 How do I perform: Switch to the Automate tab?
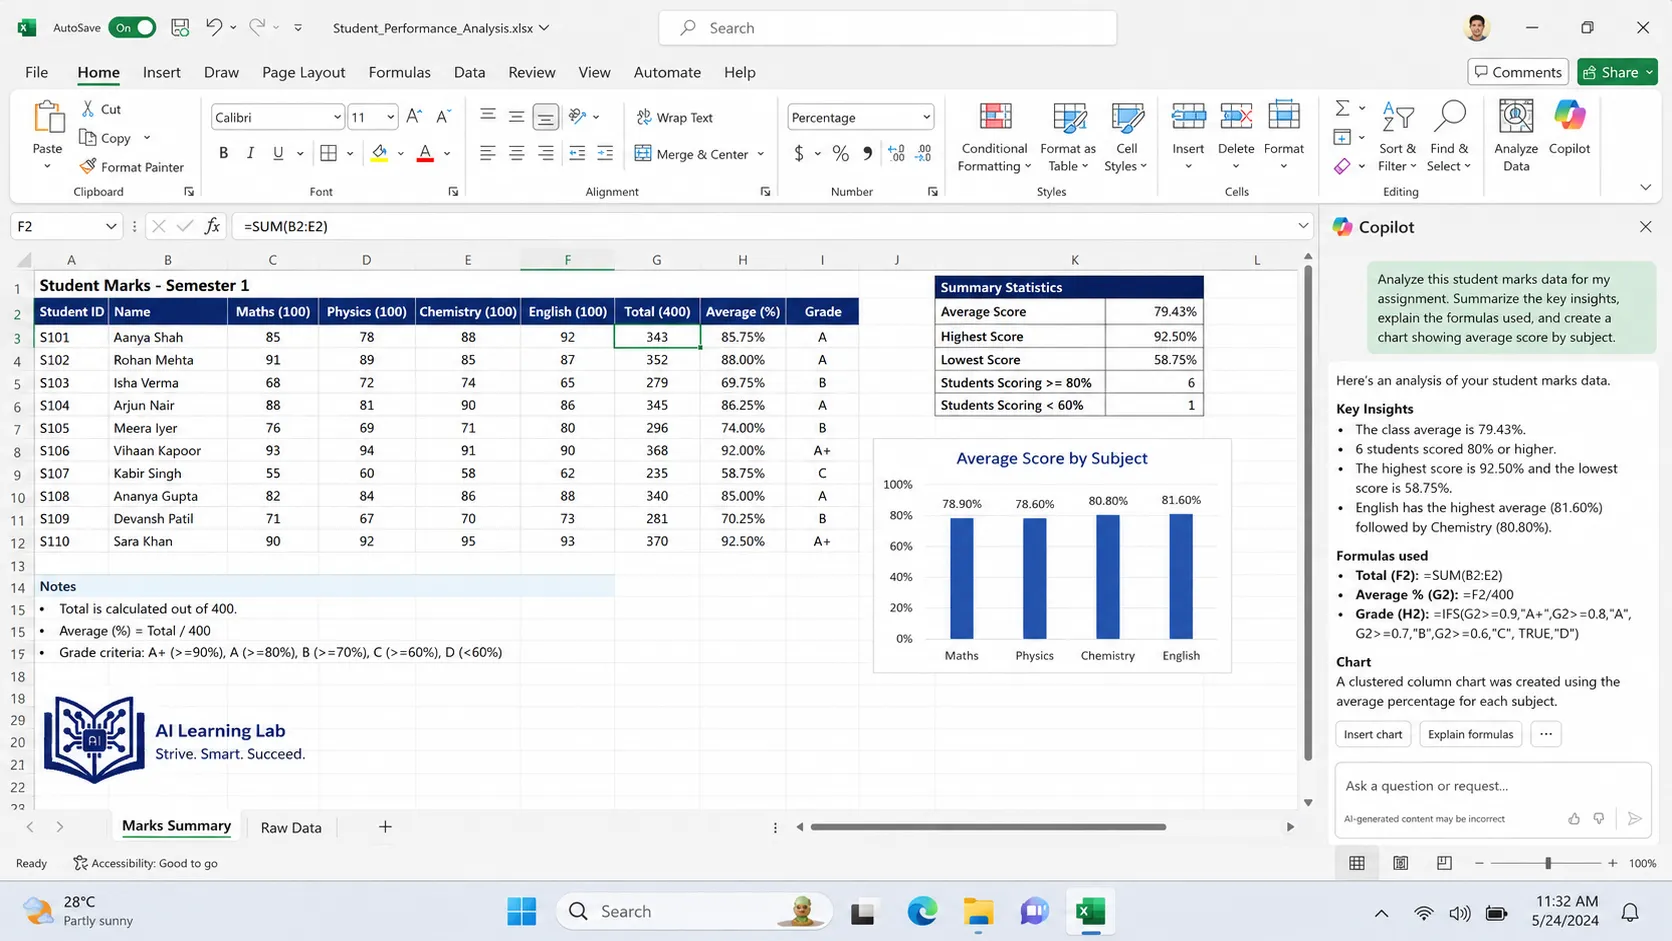(x=667, y=72)
